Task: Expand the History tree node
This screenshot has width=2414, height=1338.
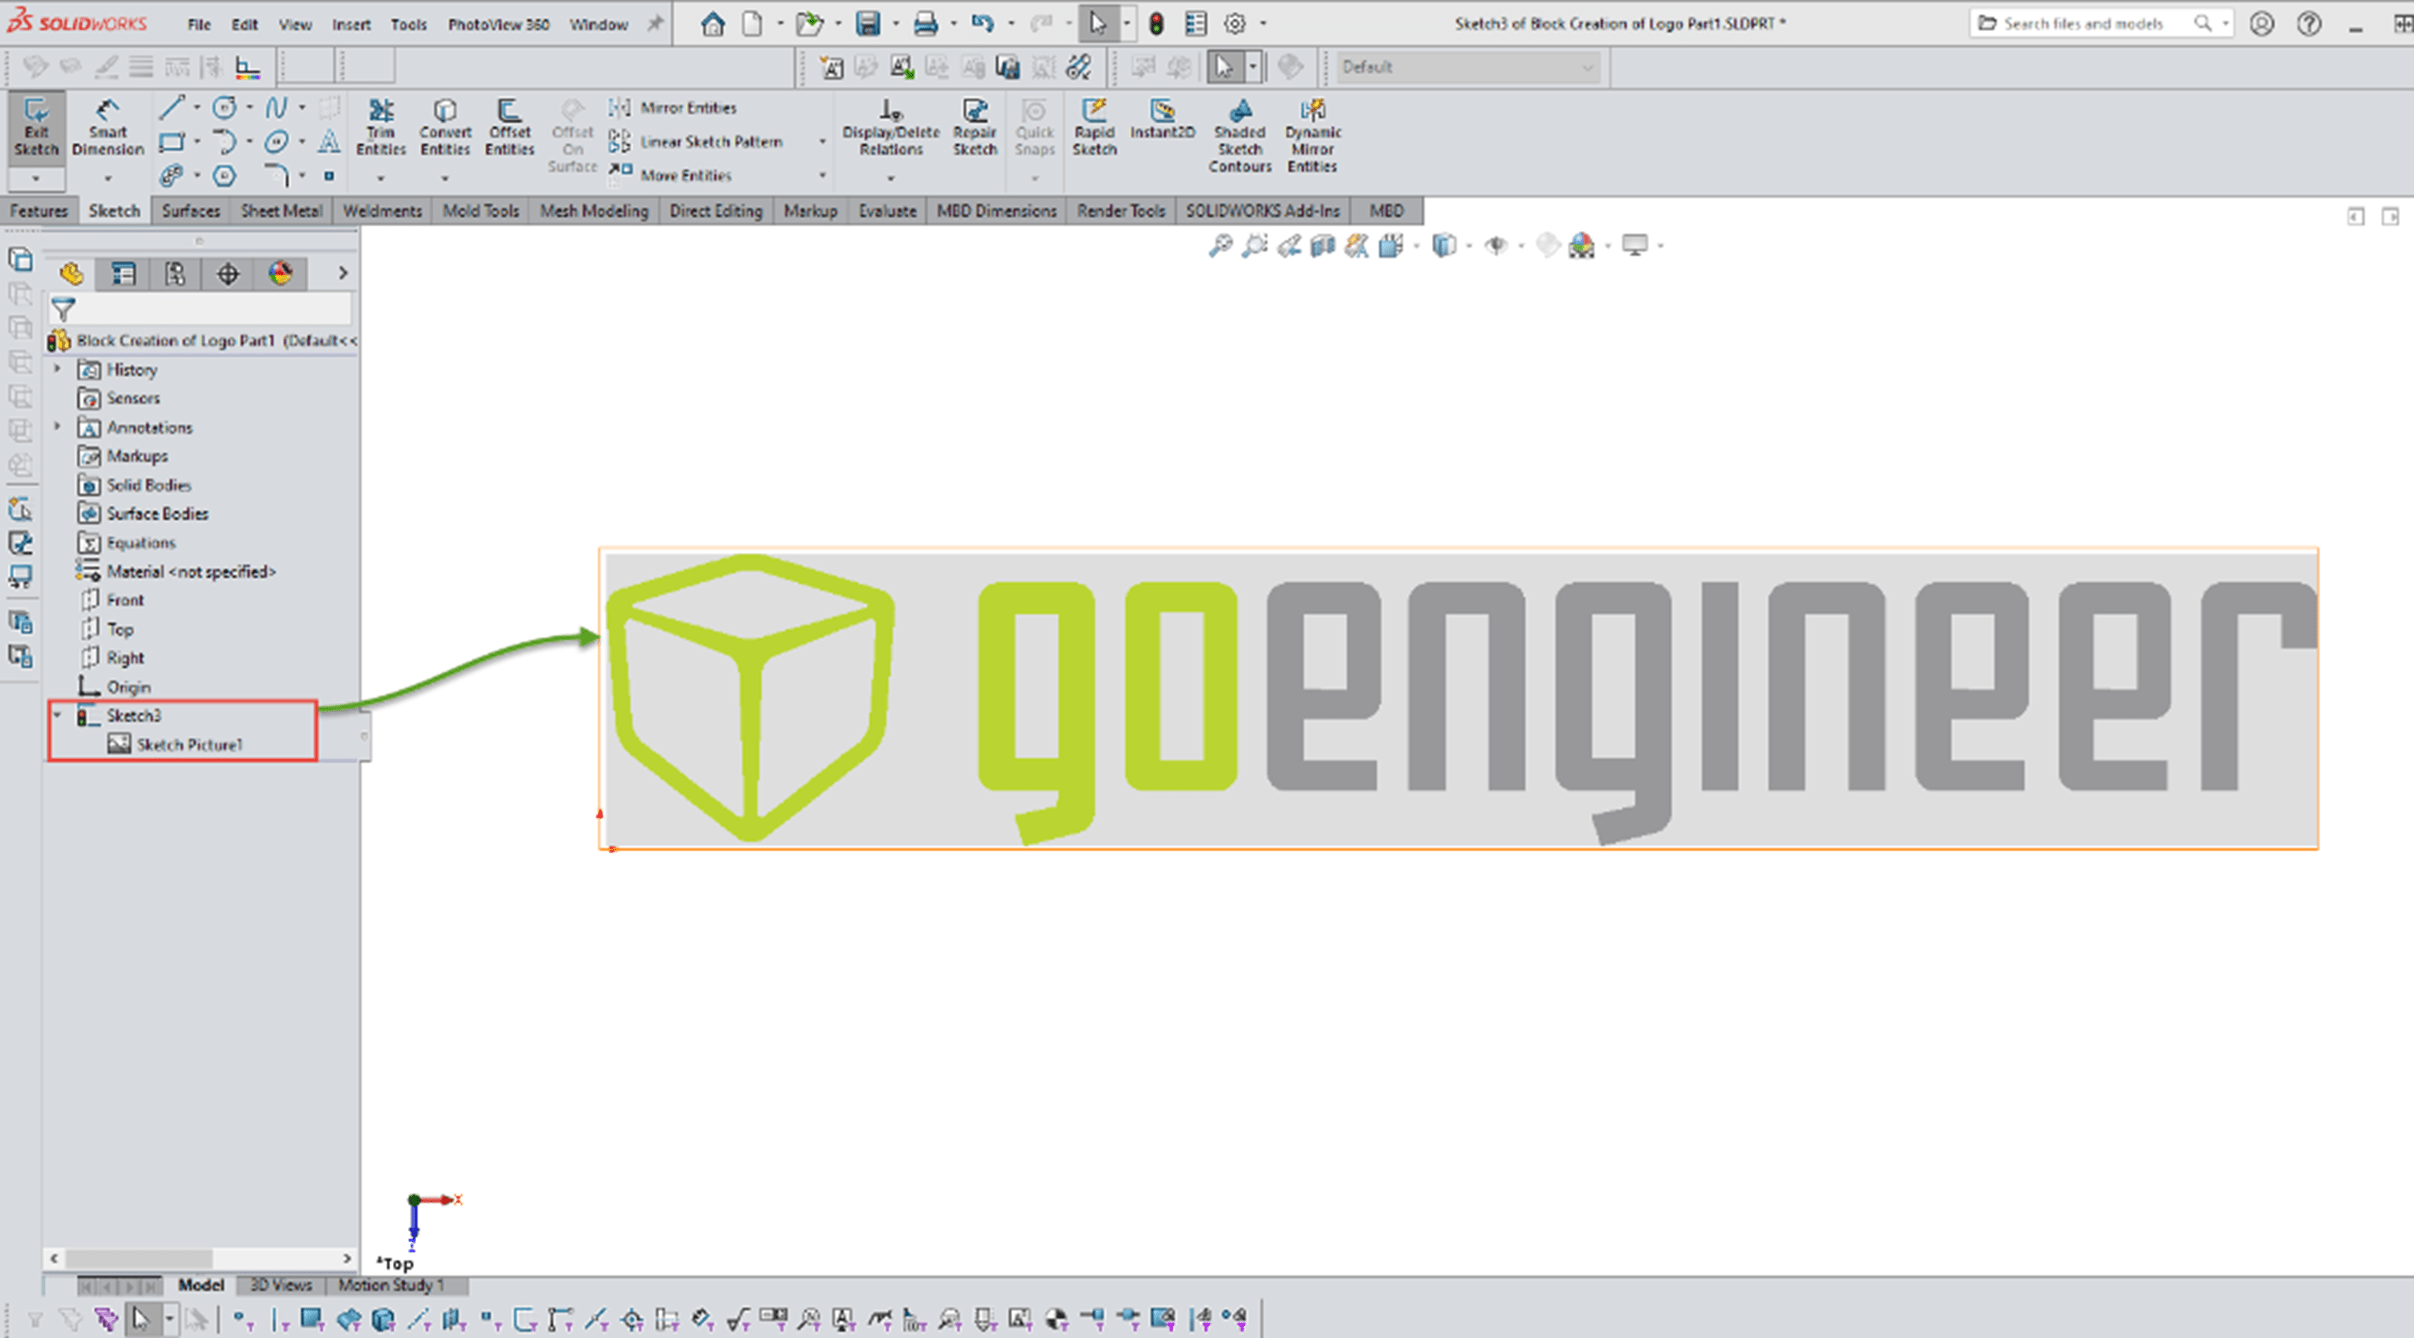Action: [57, 369]
